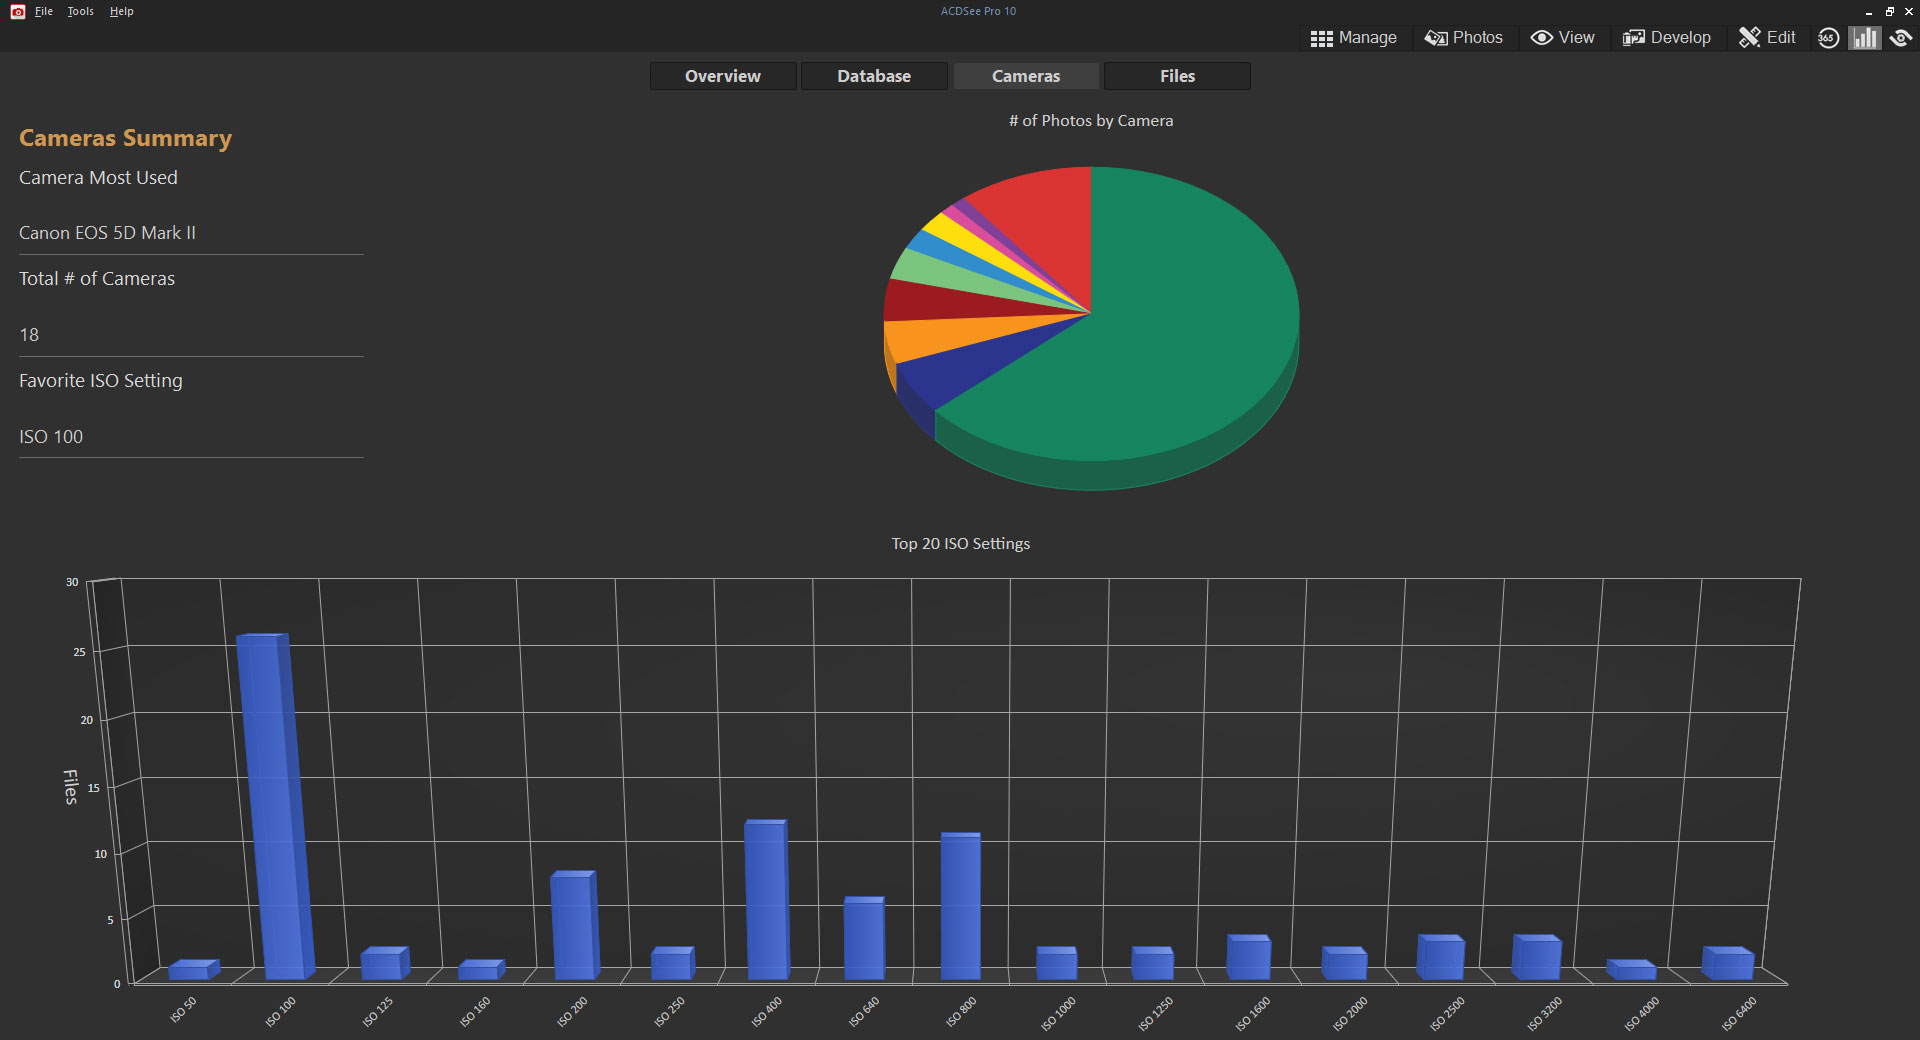
Task: Click the 'Cameras Summary' heading
Action: coord(125,138)
